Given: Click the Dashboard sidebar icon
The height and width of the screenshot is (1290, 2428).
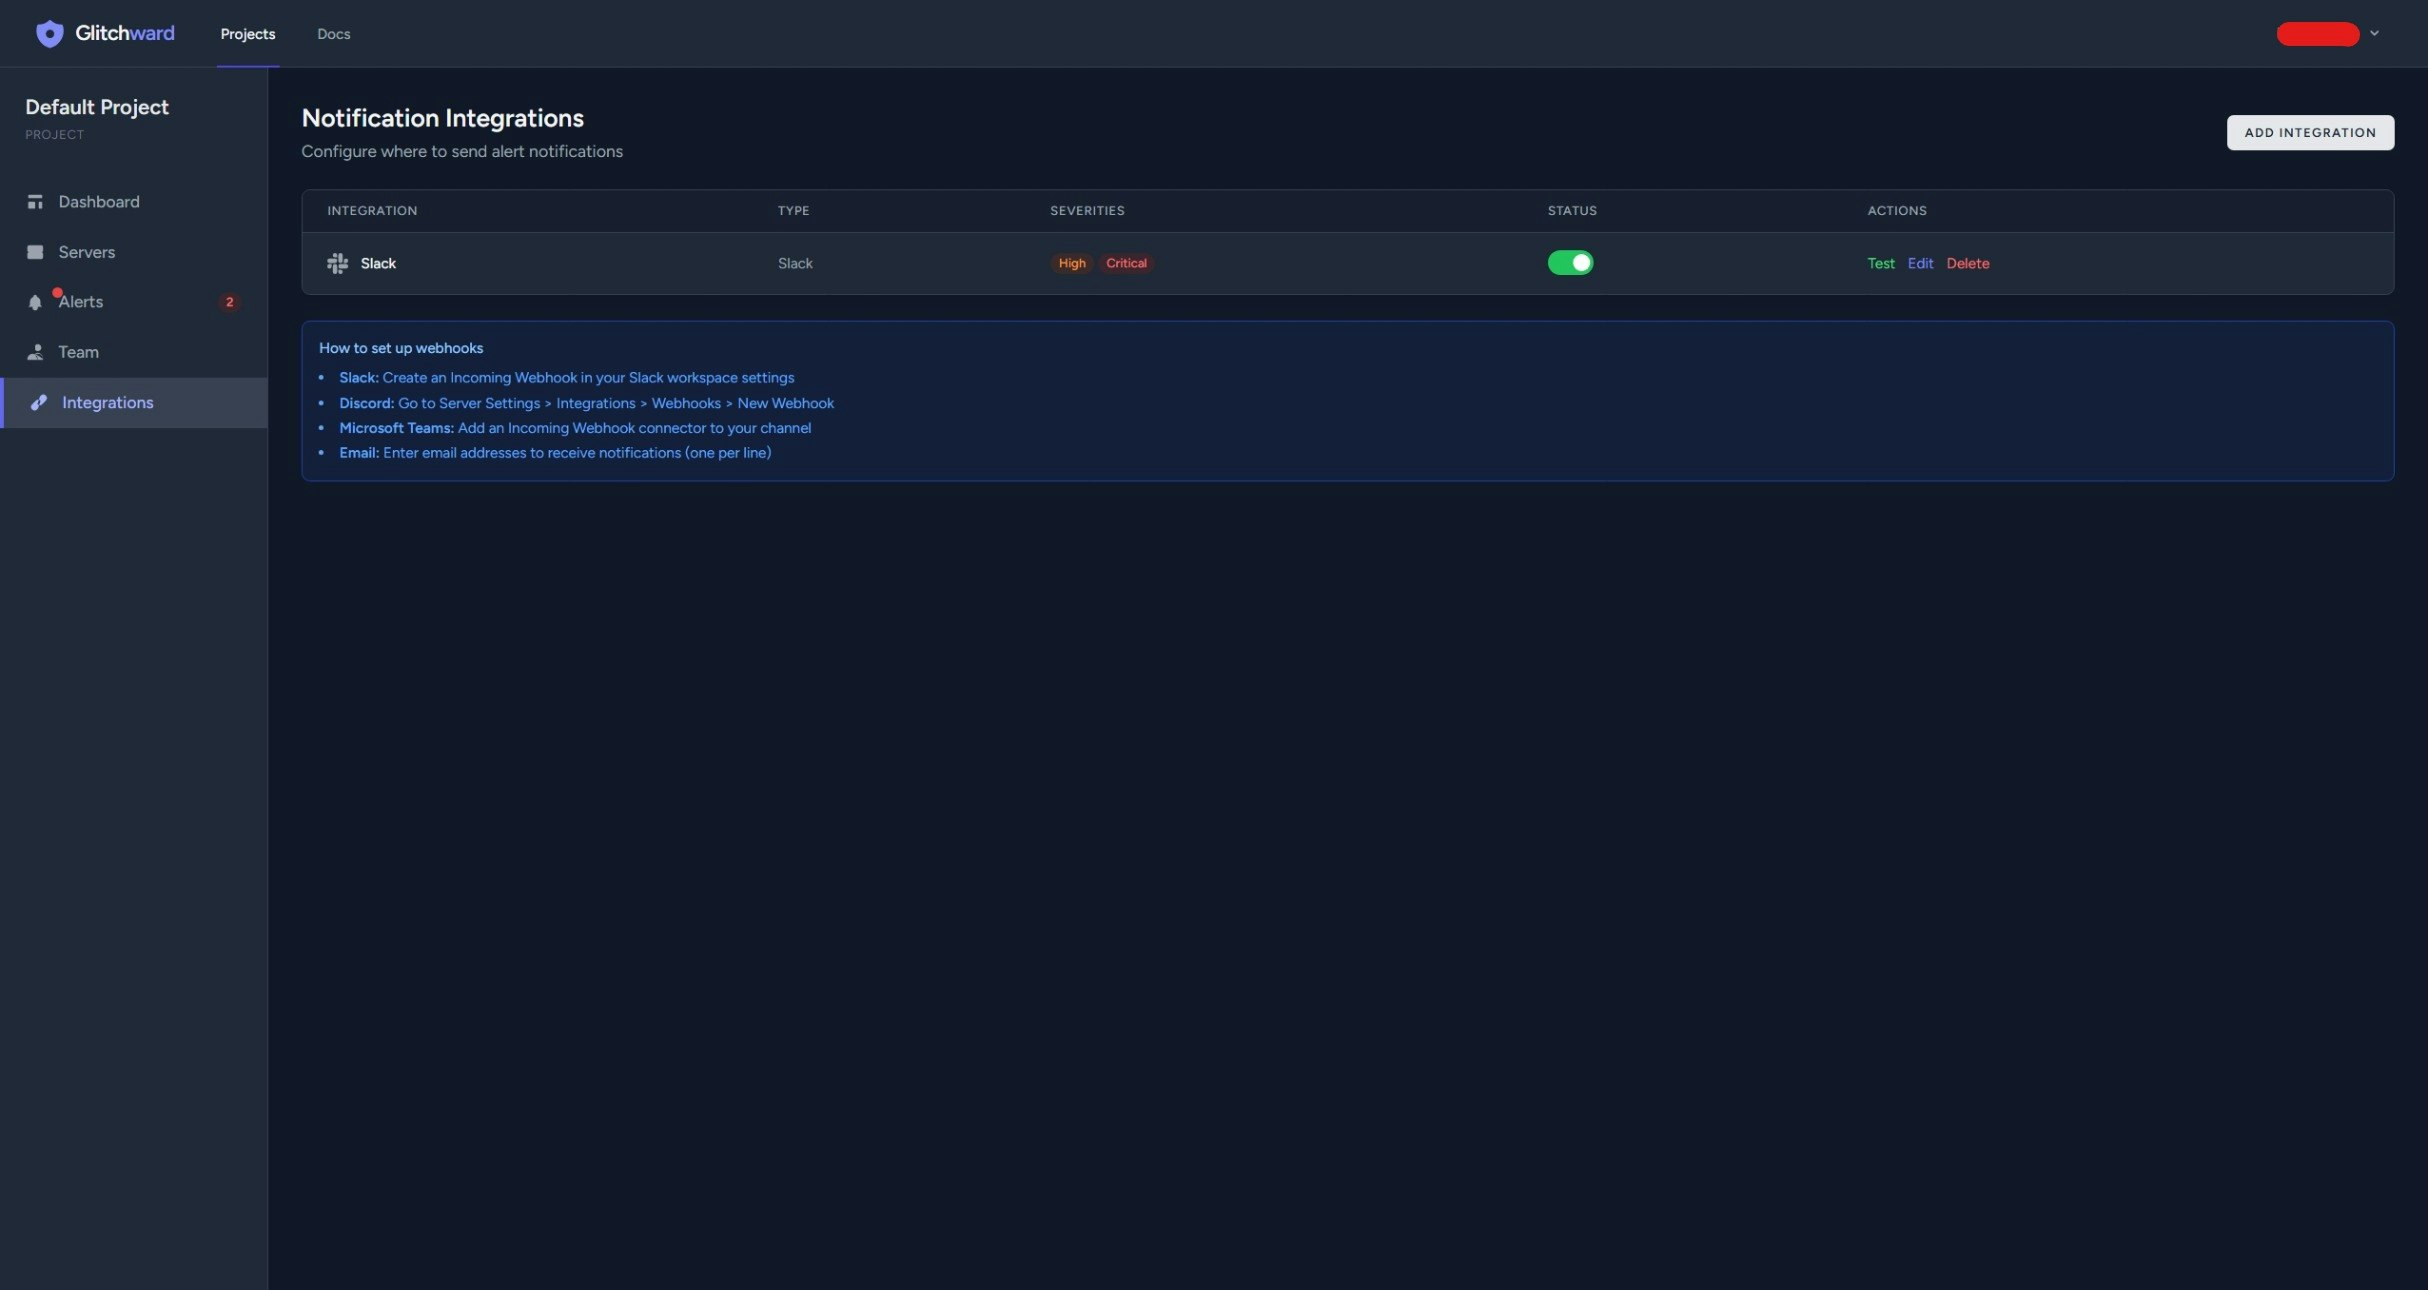Looking at the screenshot, I should 35,202.
